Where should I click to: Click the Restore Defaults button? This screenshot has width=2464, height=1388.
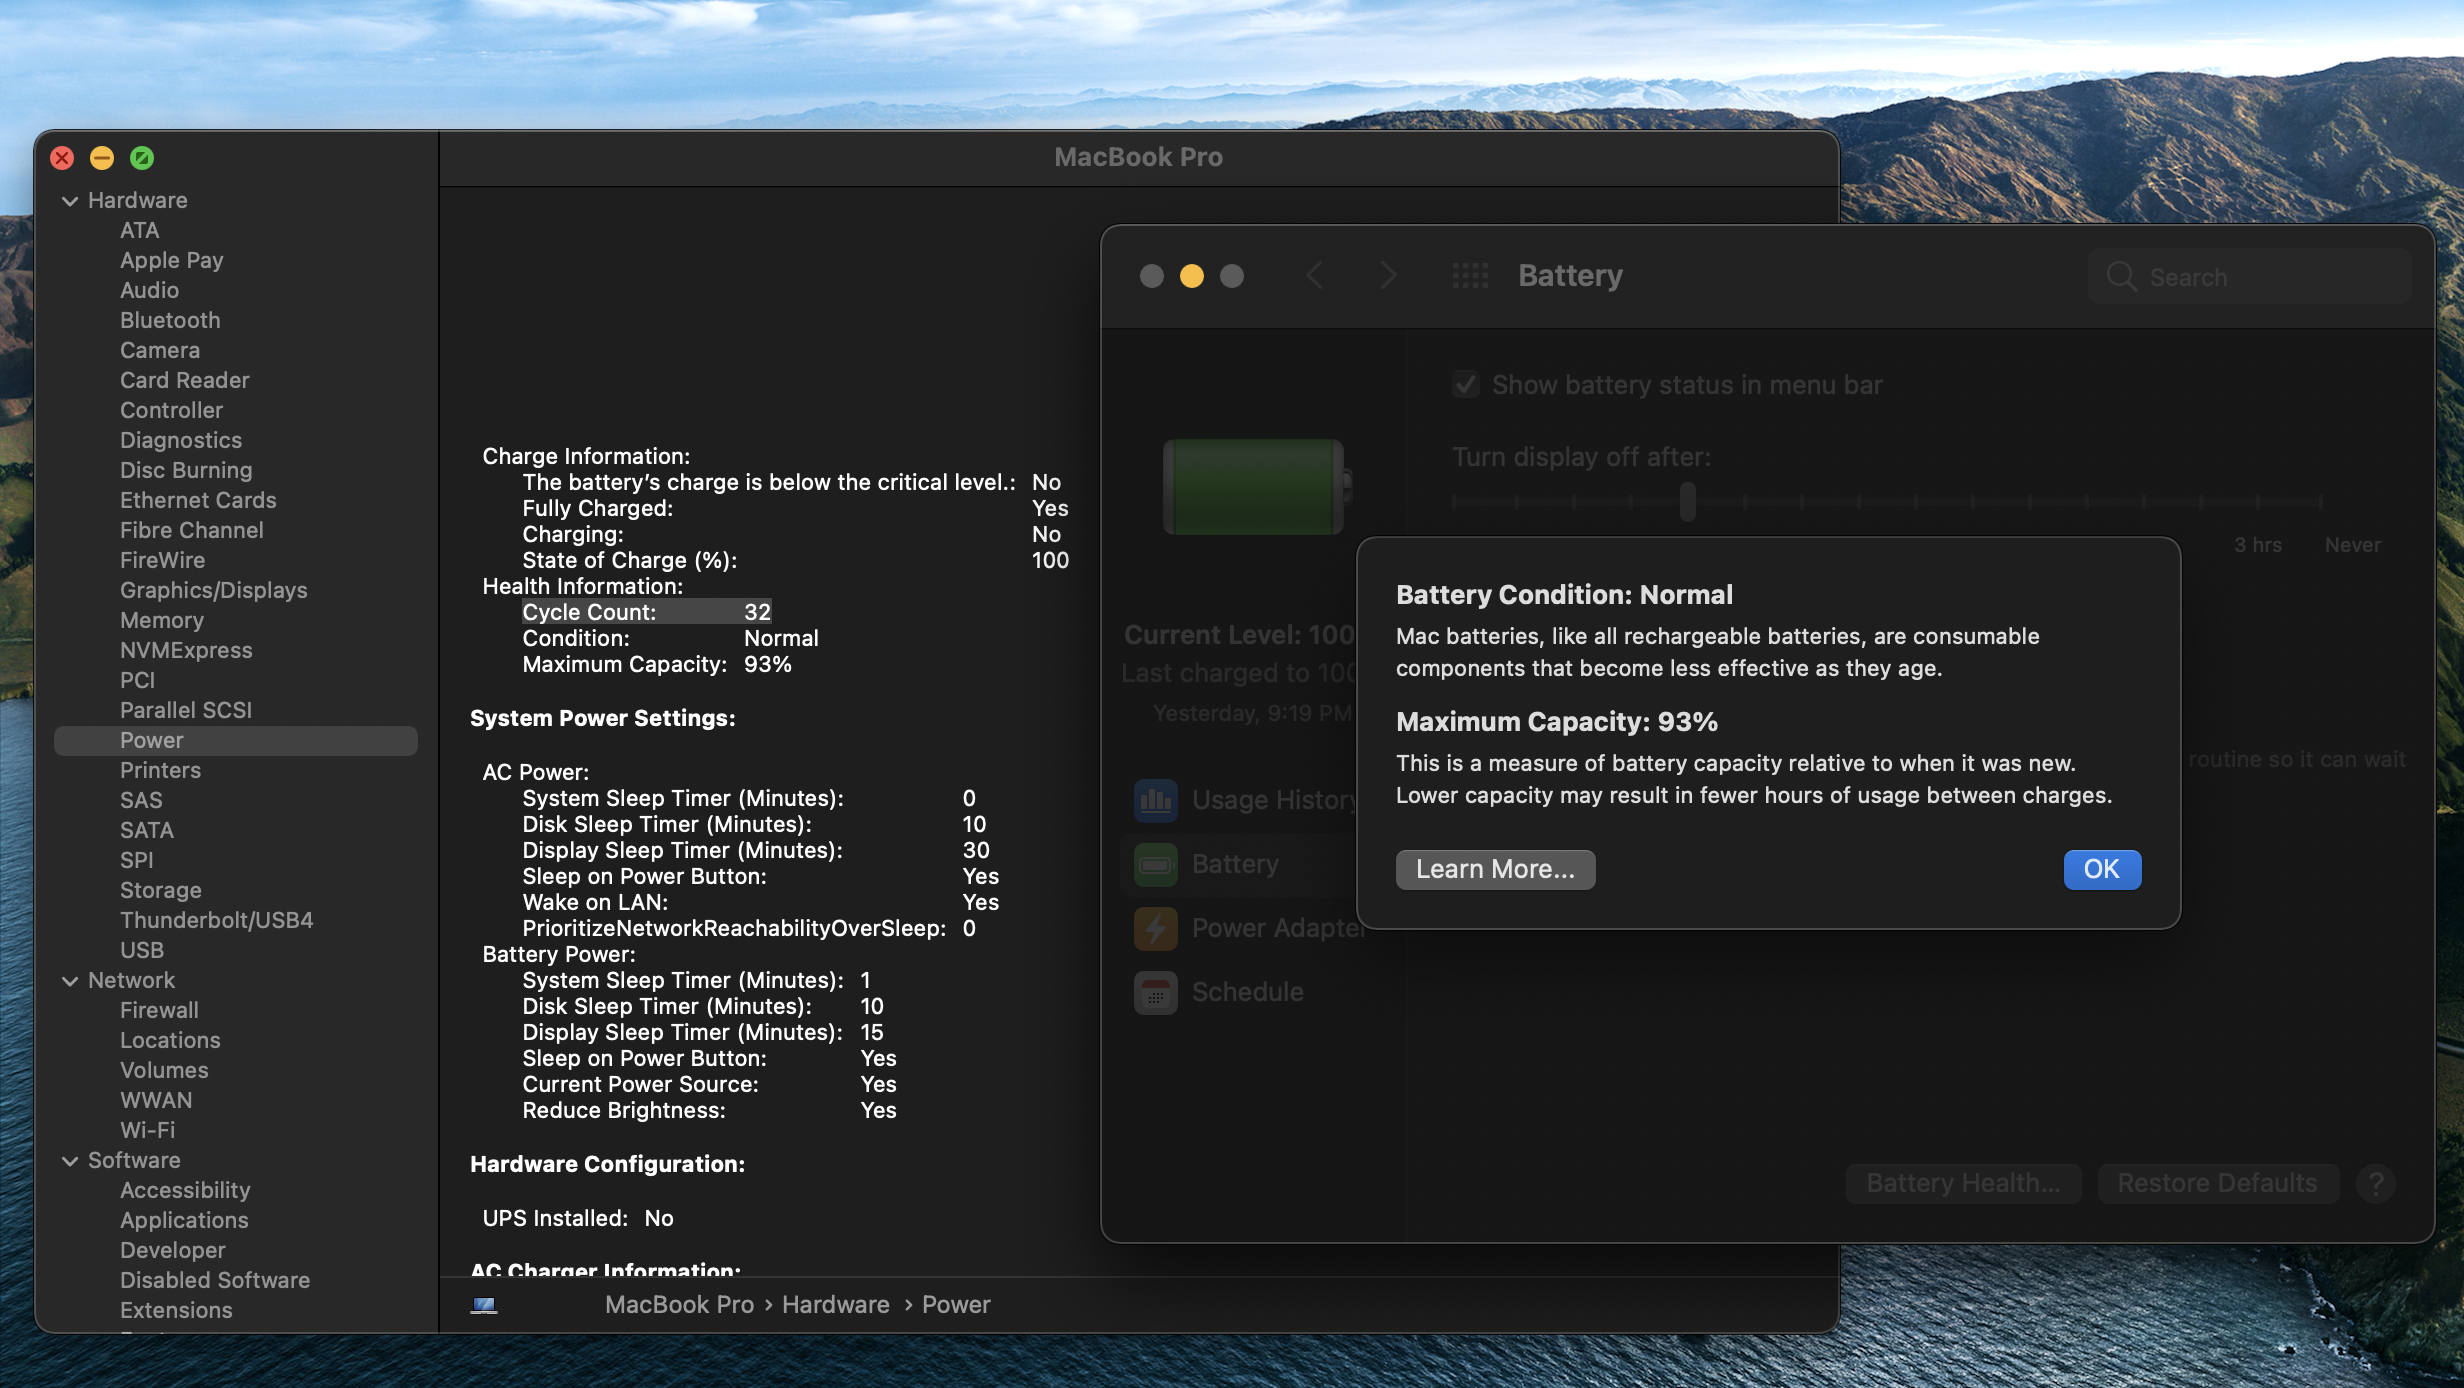[x=2216, y=1183]
